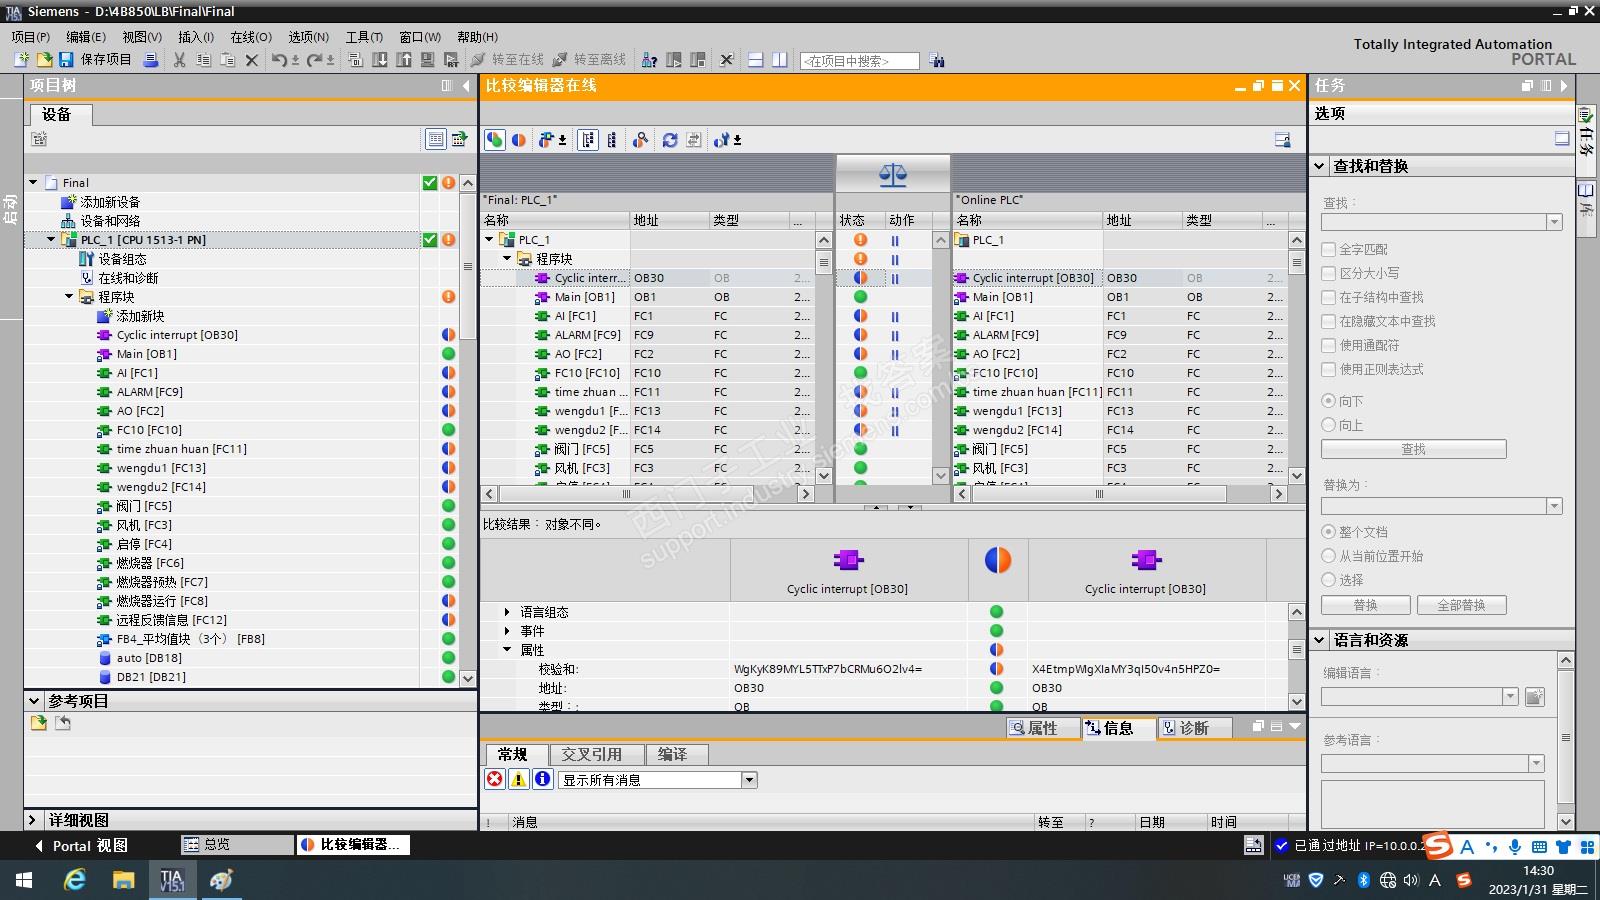Image resolution: width=1600 pixels, height=900 pixels.
Task: Toggle the error messages filter icon
Action: click(x=495, y=780)
